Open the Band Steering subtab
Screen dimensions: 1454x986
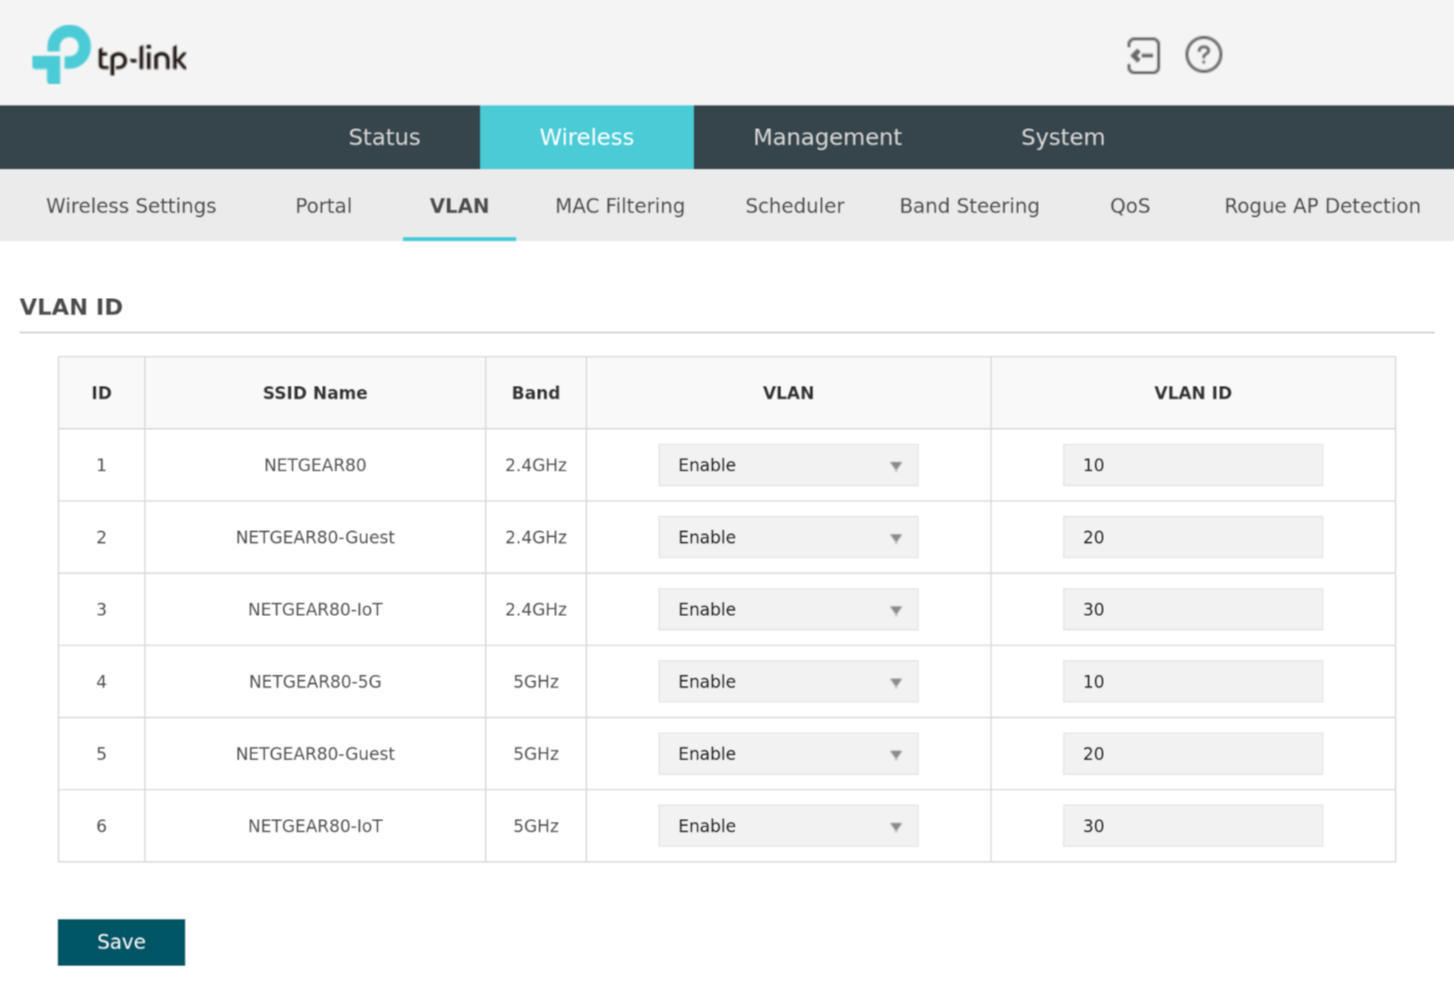click(969, 206)
